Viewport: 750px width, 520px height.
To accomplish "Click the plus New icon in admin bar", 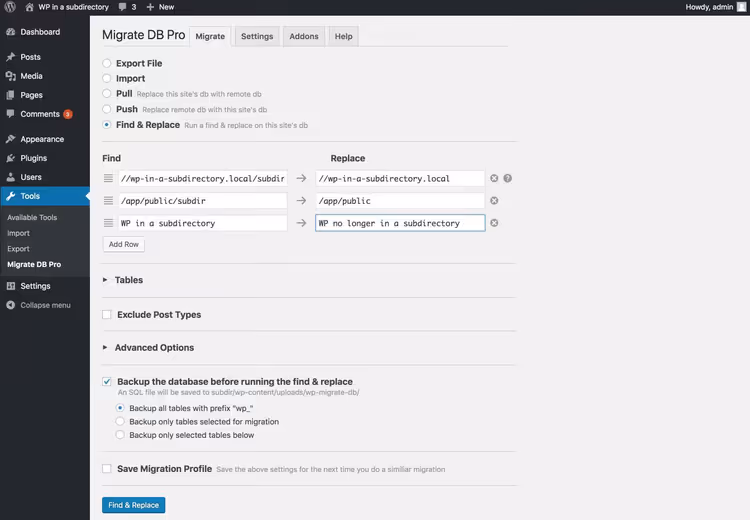I will pos(150,7).
